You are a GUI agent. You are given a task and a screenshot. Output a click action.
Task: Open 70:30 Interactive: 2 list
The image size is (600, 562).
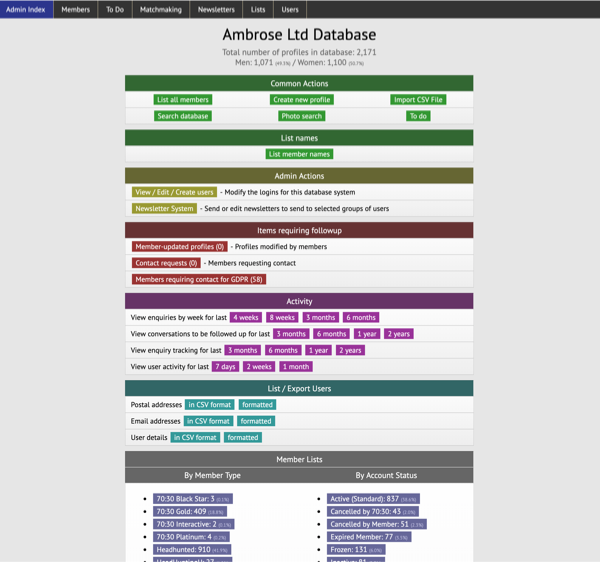pyautogui.click(x=194, y=524)
